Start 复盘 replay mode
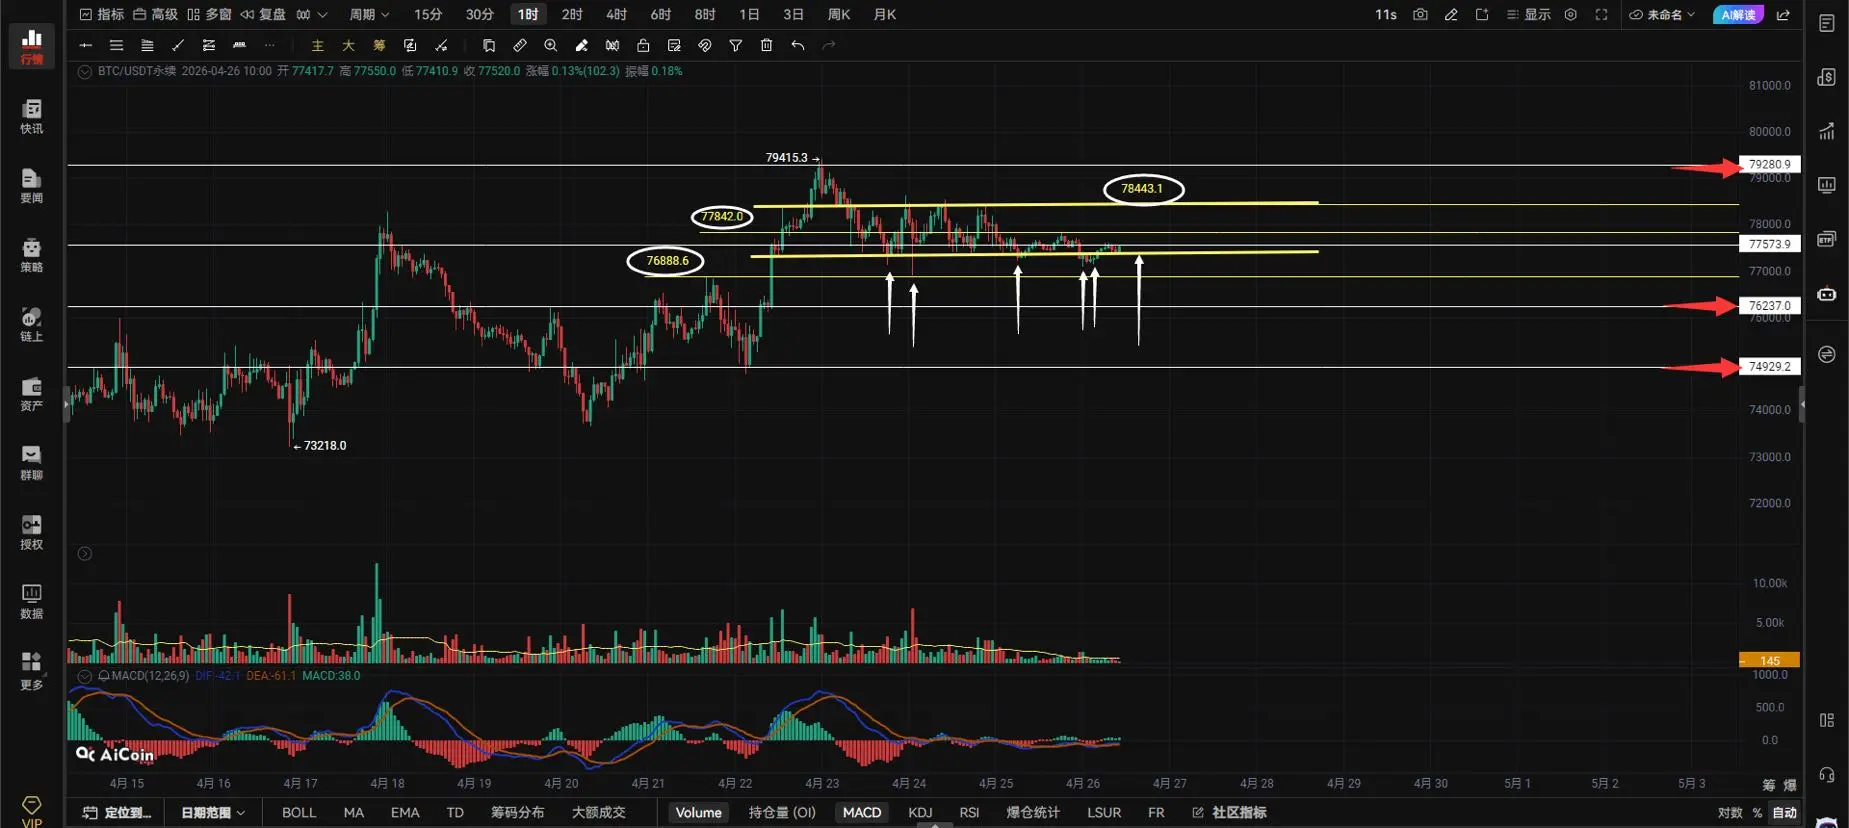This screenshot has width=1849, height=828. [263, 15]
